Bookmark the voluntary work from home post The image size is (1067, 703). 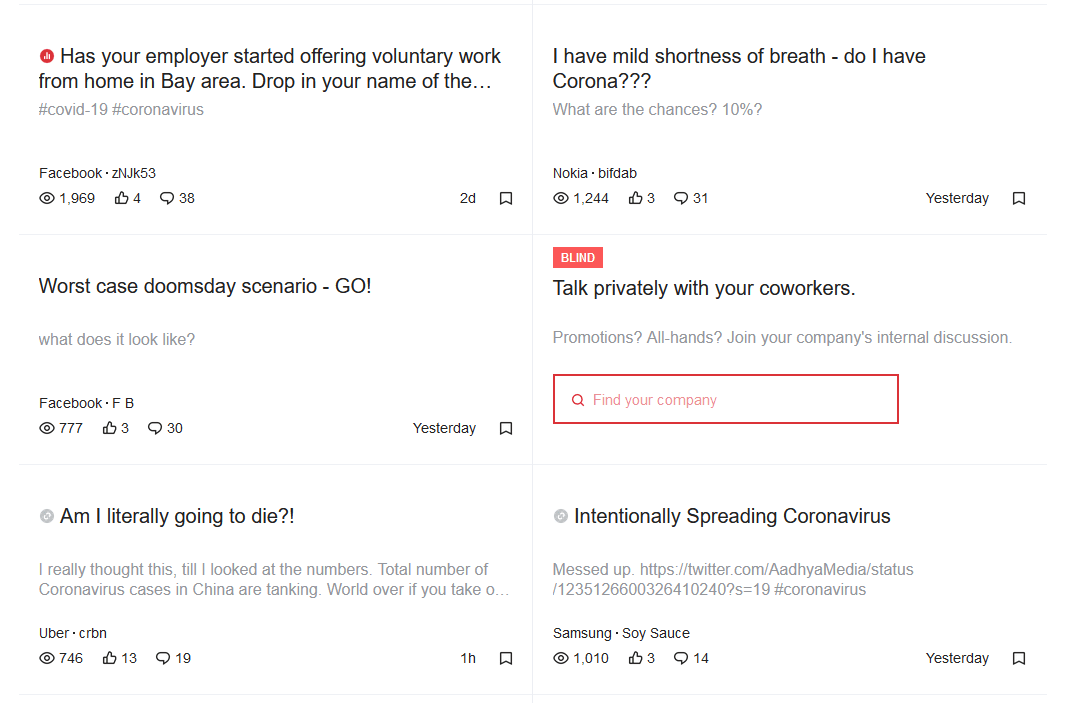point(506,198)
